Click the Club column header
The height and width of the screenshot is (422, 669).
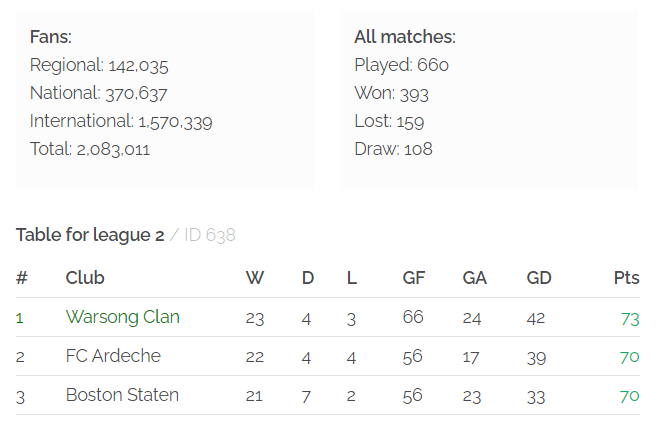point(85,278)
